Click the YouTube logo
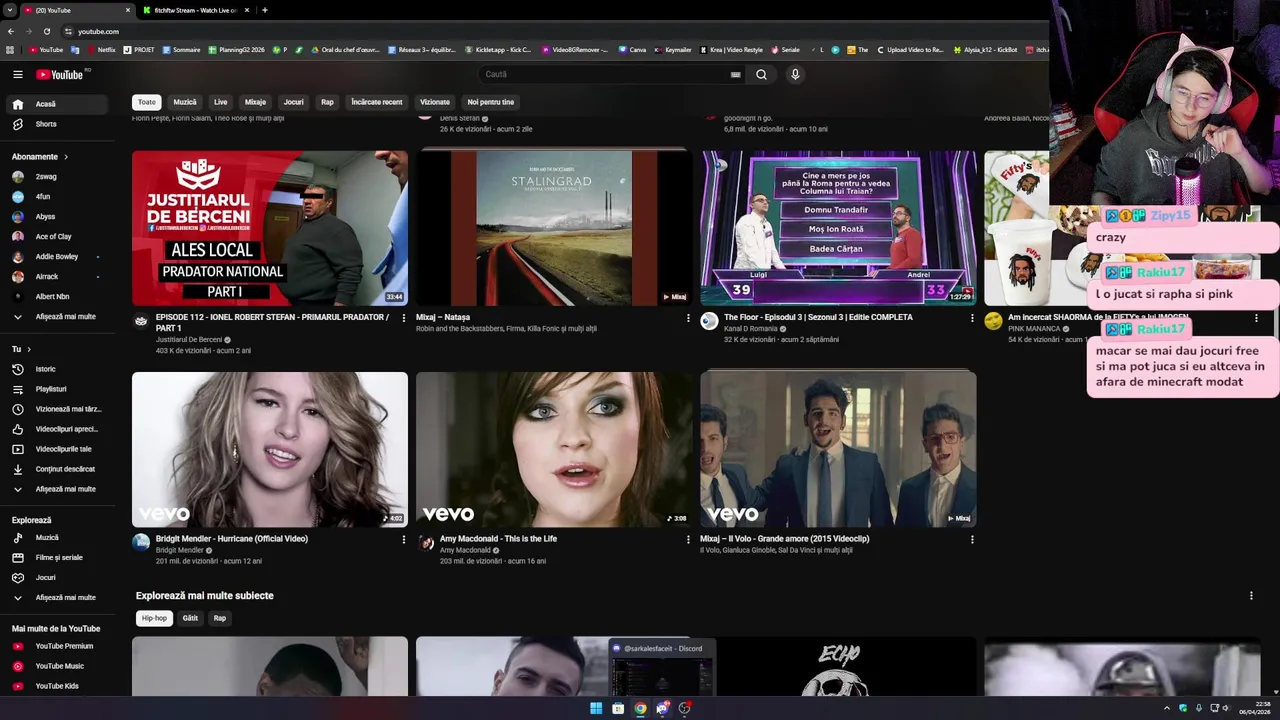 click(60, 74)
